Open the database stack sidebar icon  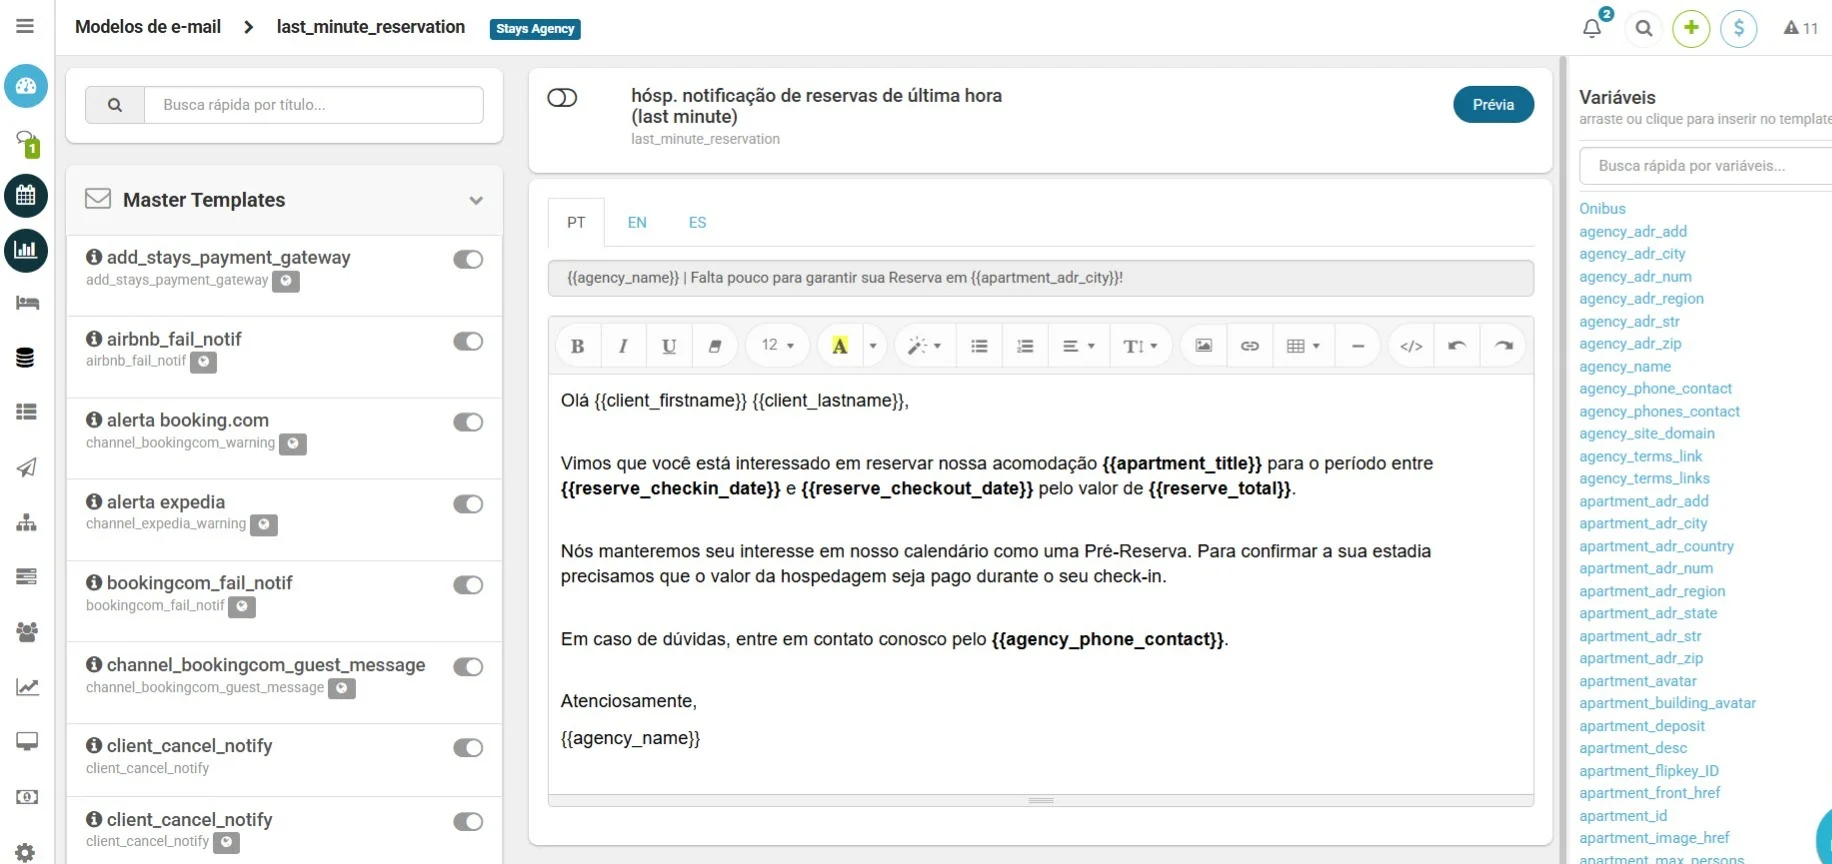pyautogui.click(x=26, y=358)
